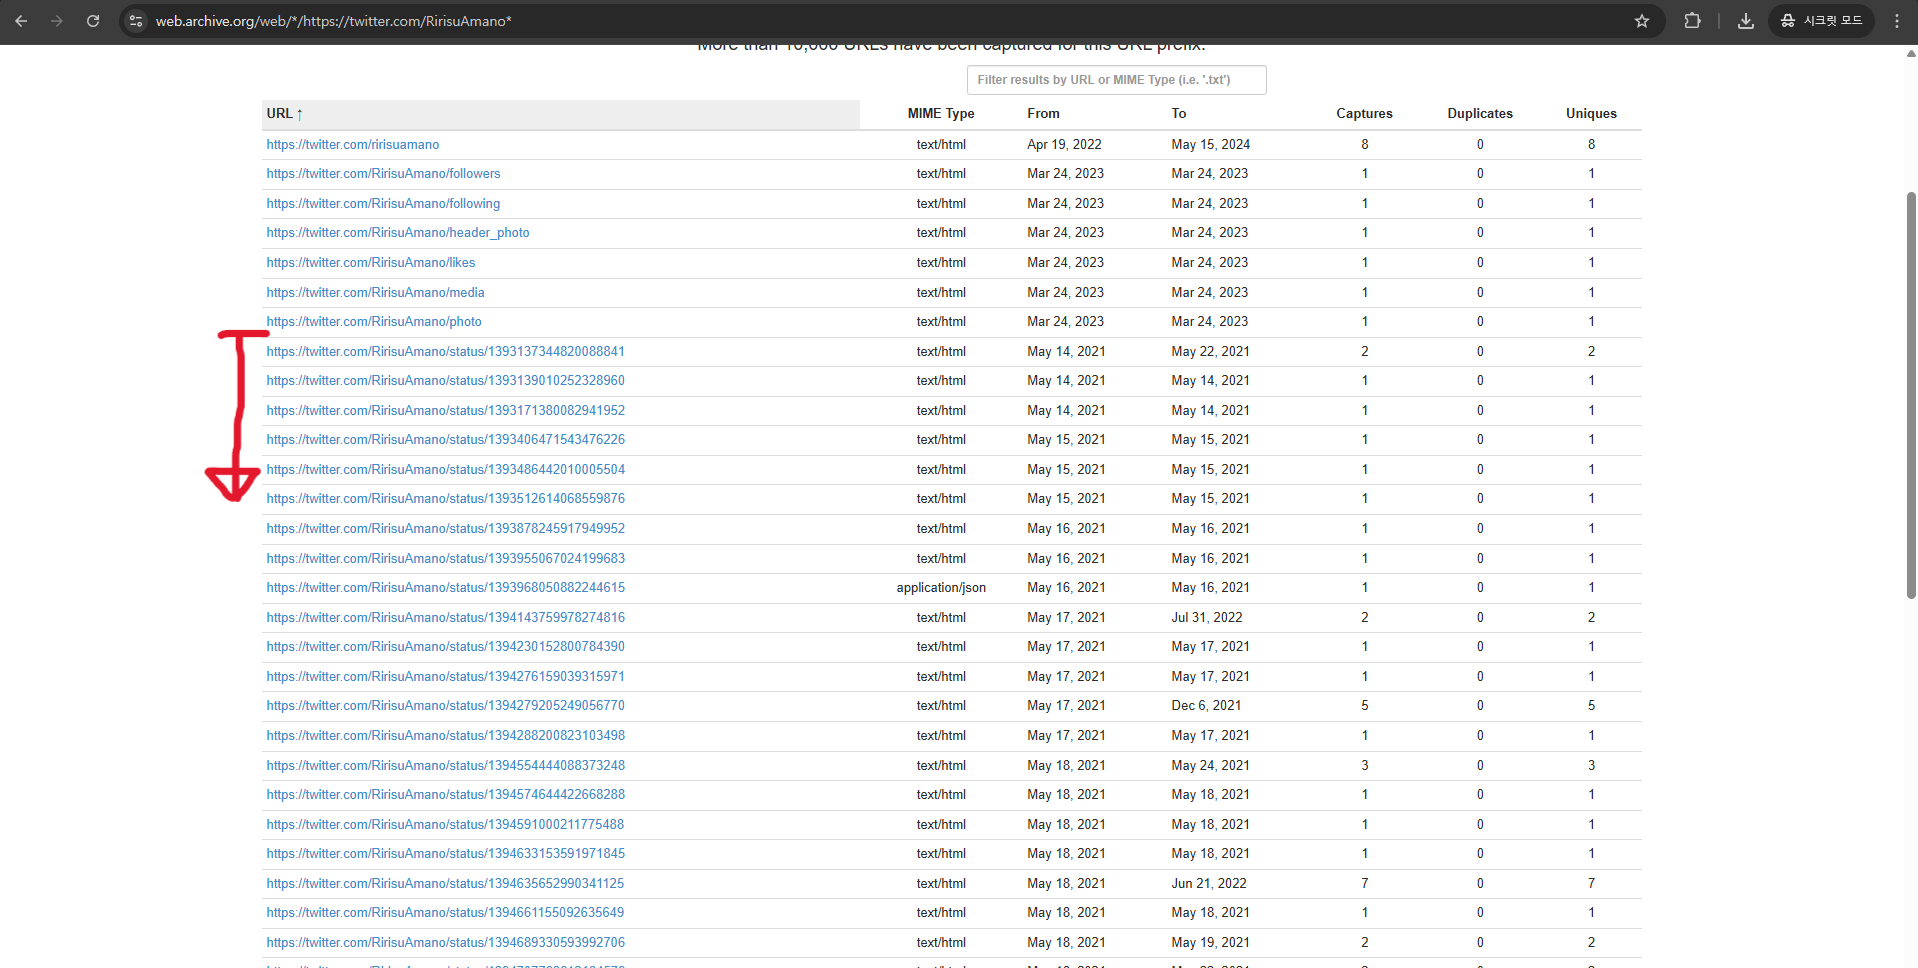Viewport: 1918px width, 968px height.
Task: Open status link ending 1394276159039315971
Action: 446,677
